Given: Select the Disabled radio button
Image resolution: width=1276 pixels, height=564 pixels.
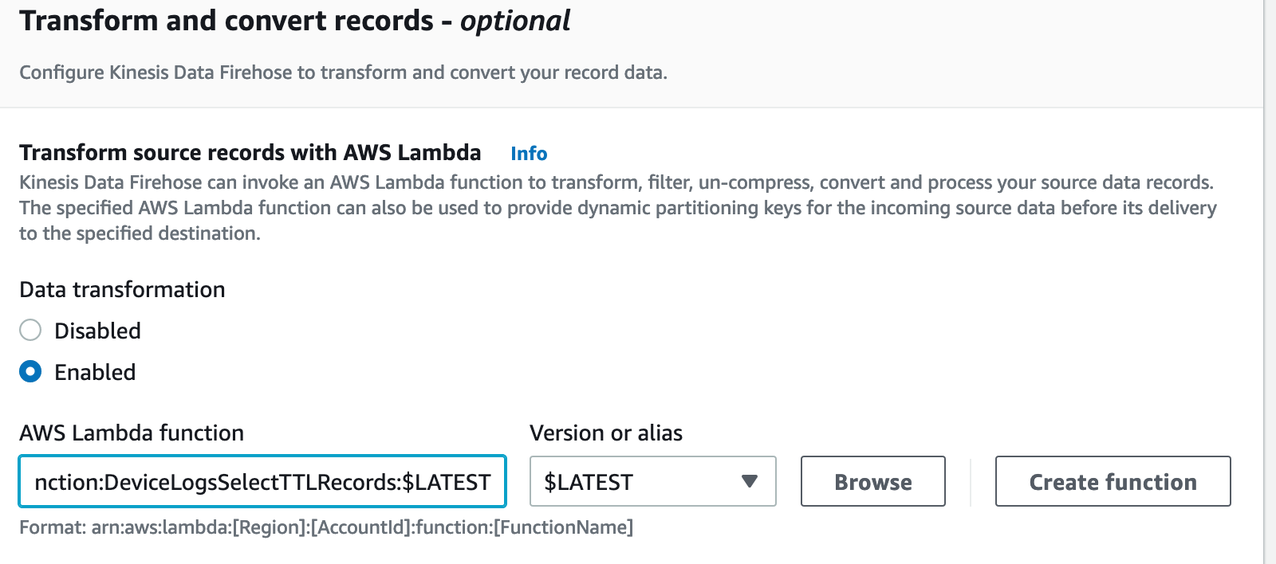Looking at the screenshot, I should point(31,331).
